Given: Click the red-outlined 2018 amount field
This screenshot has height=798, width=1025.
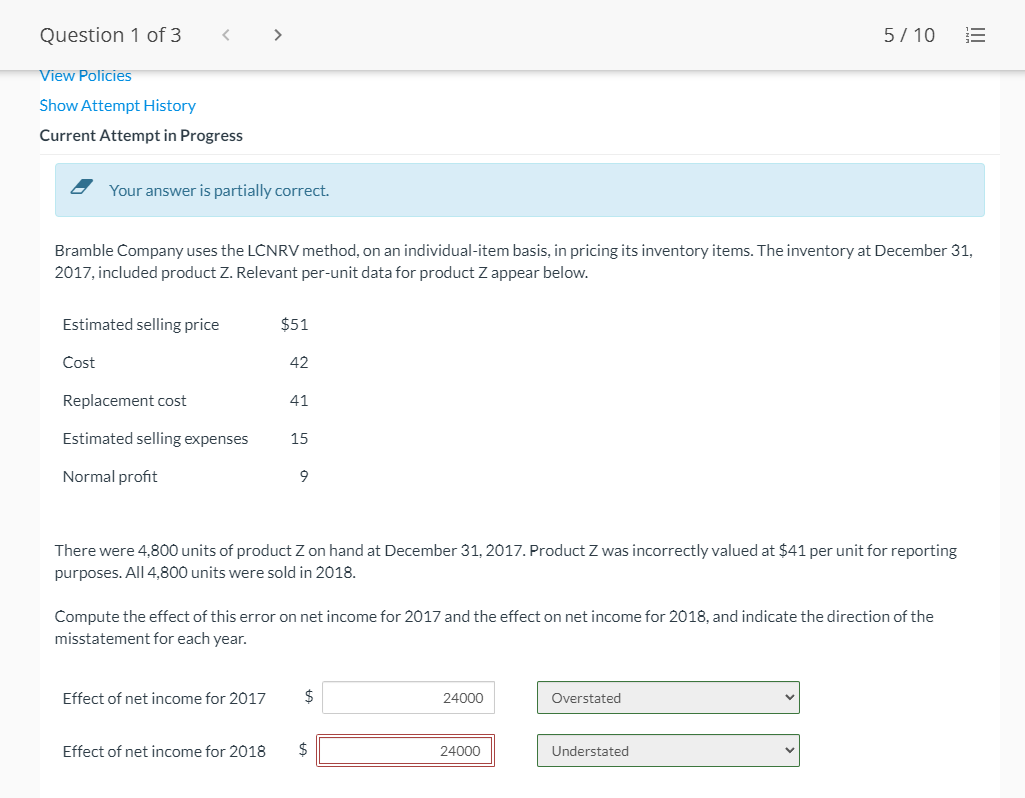Looking at the screenshot, I should coord(405,750).
